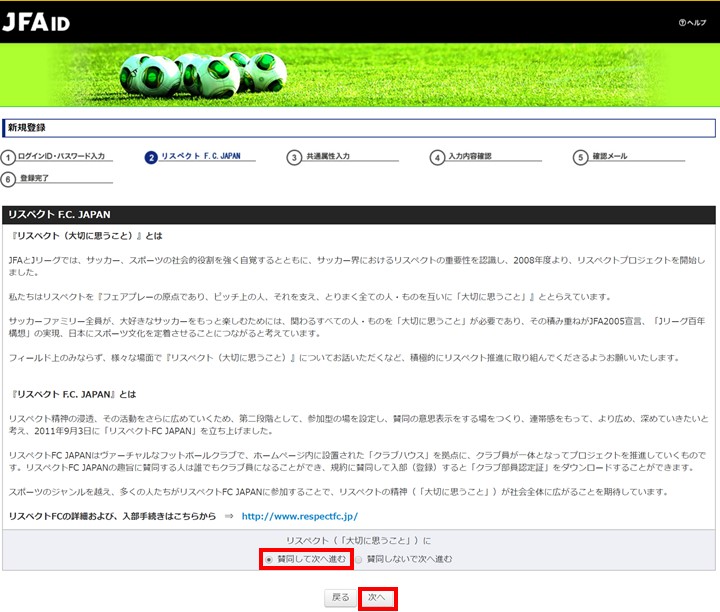
Task: Click the 戻る back button
Action: (x=340, y=598)
